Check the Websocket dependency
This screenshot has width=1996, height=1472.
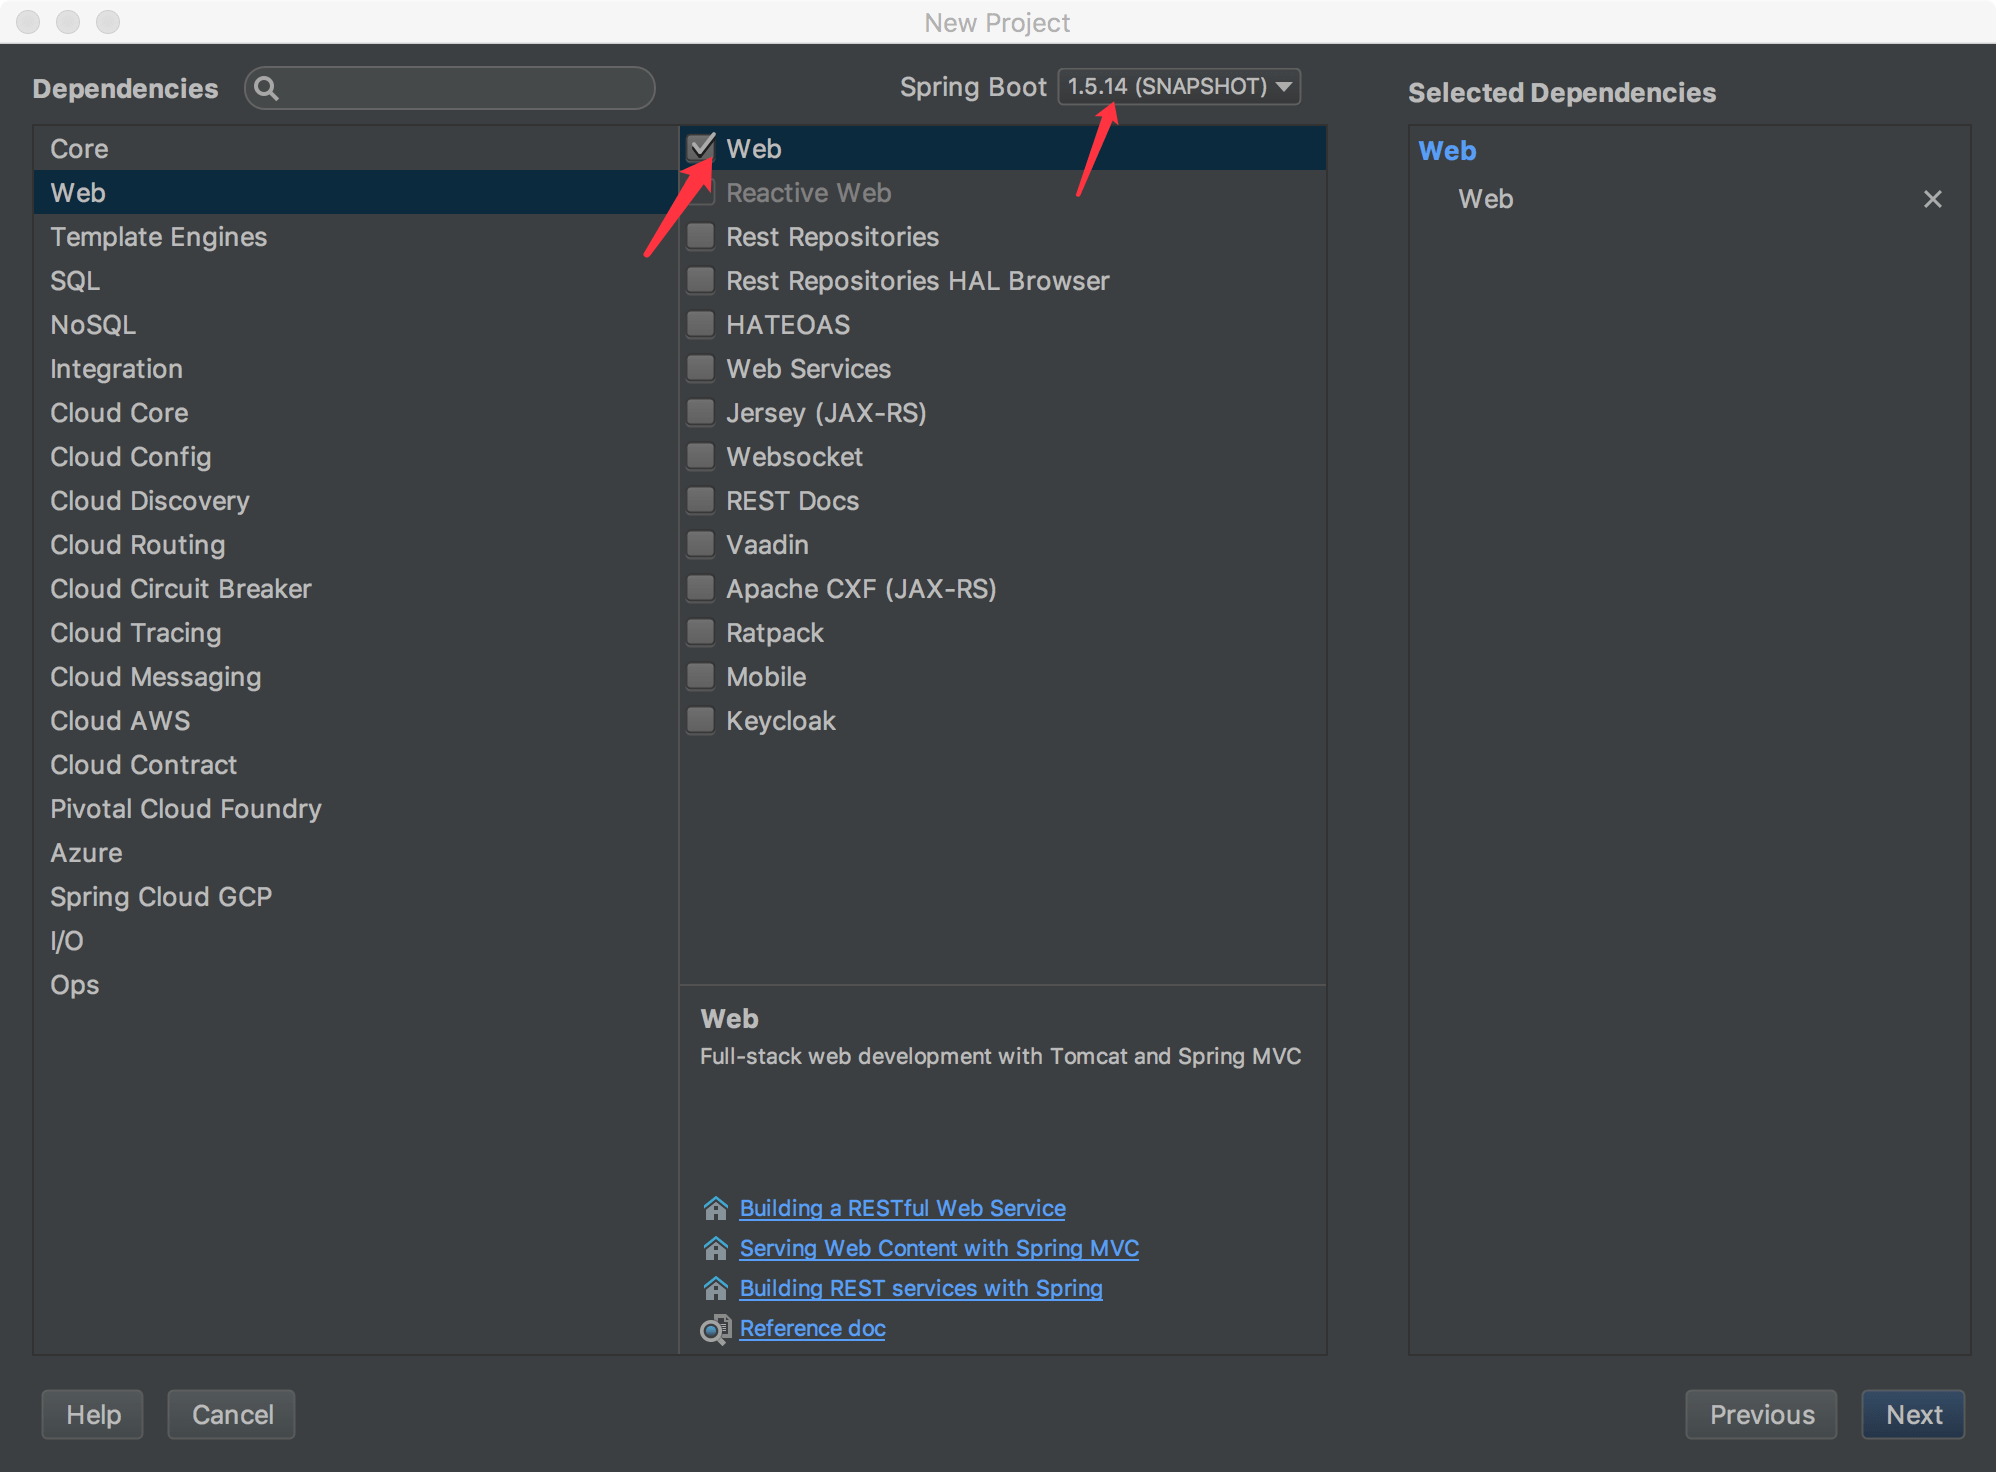click(701, 457)
